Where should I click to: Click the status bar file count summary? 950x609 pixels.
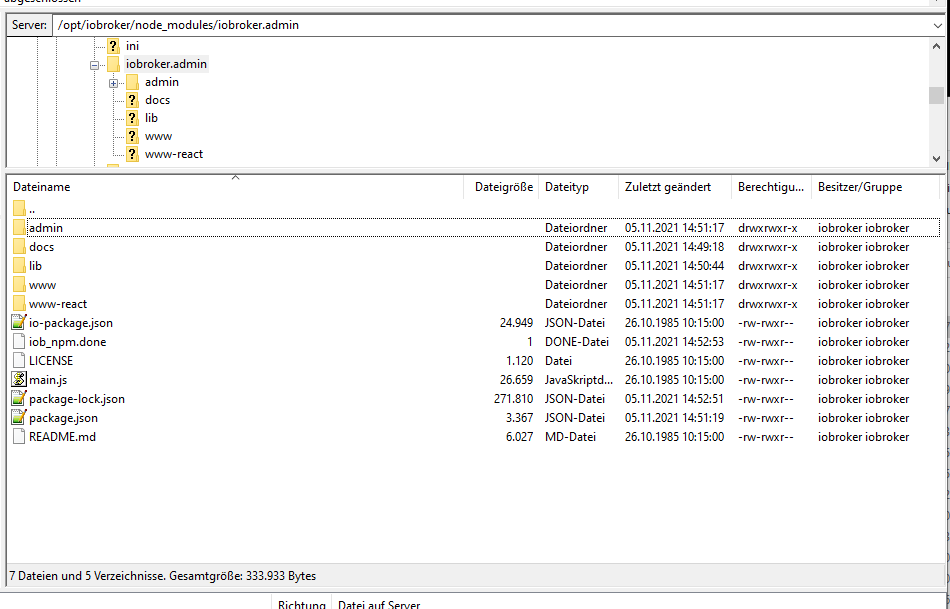(x=162, y=576)
